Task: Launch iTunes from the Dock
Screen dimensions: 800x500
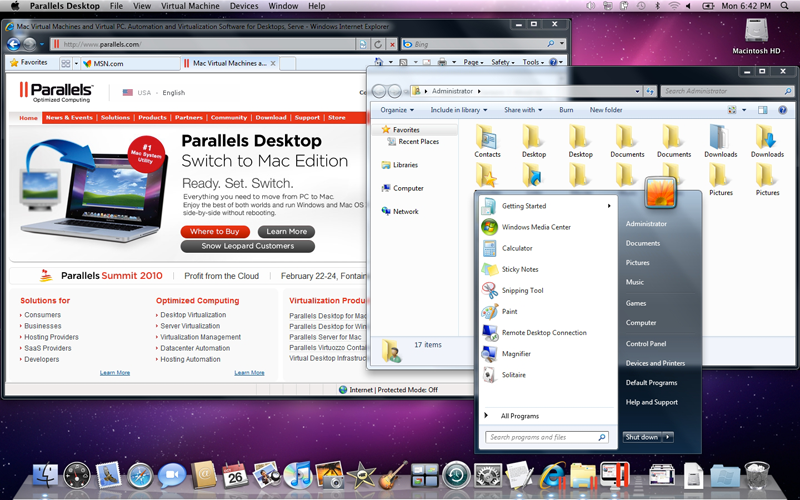Action: (x=297, y=476)
